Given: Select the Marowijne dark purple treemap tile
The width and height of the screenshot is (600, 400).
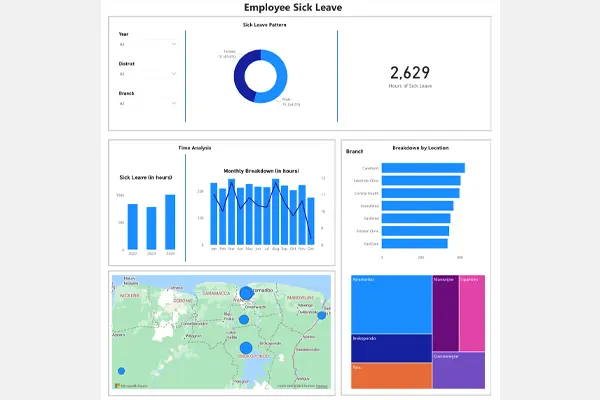Looking at the screenshot, I should (446, 313).
